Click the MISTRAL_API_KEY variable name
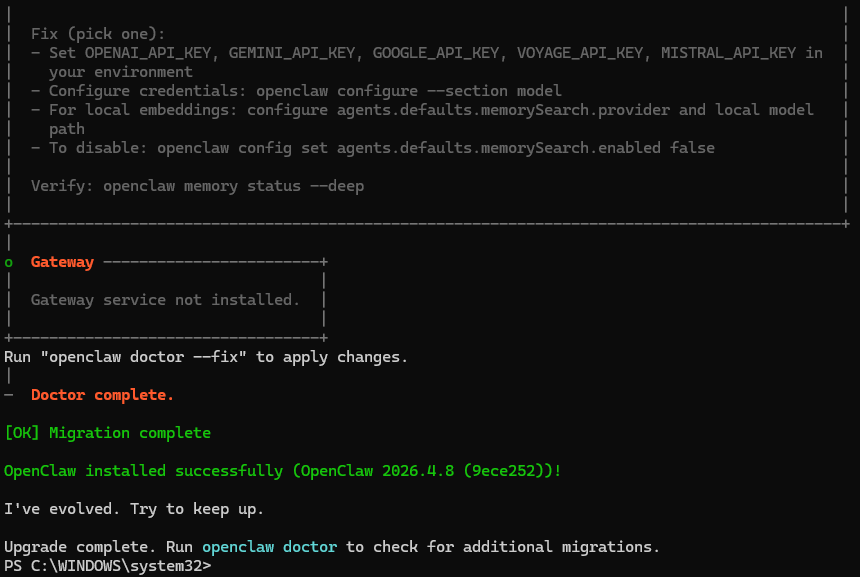The width and height of the screenshot is (860, 577). click(728, 53)
